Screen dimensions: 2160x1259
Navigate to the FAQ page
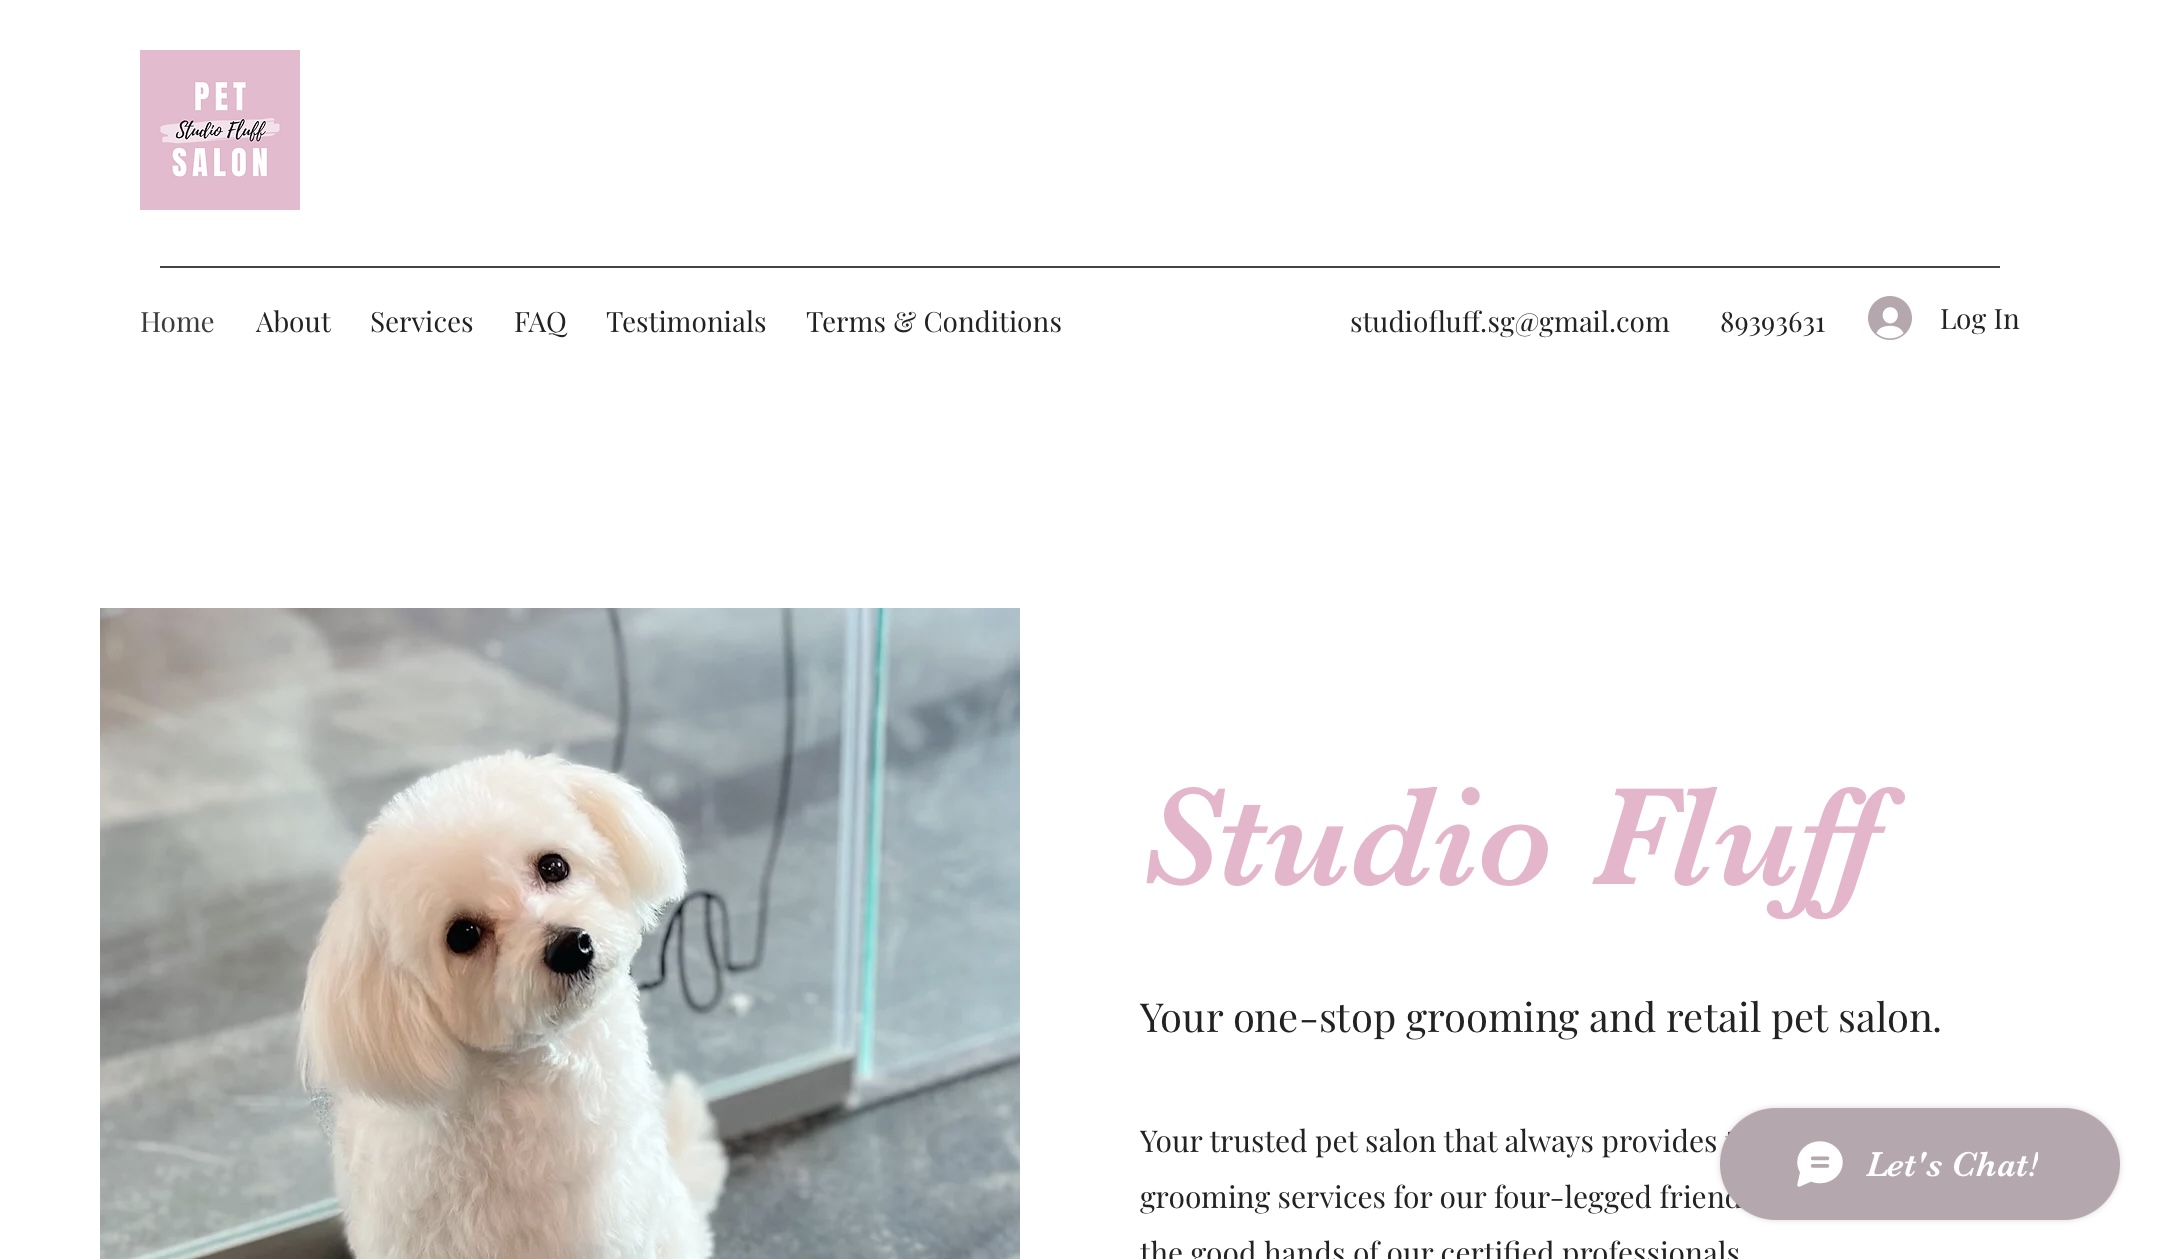coord(540,322)
